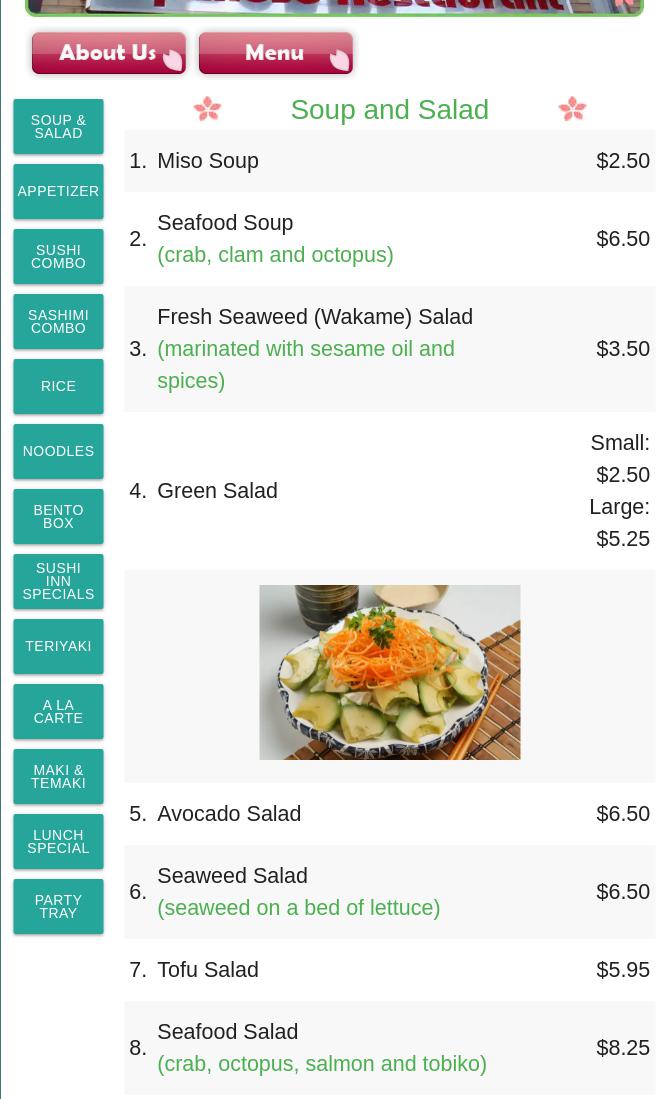View the Rice menu section
Image resolution: width=667 pixels, height=1099 pixels.
coord(58,386)
